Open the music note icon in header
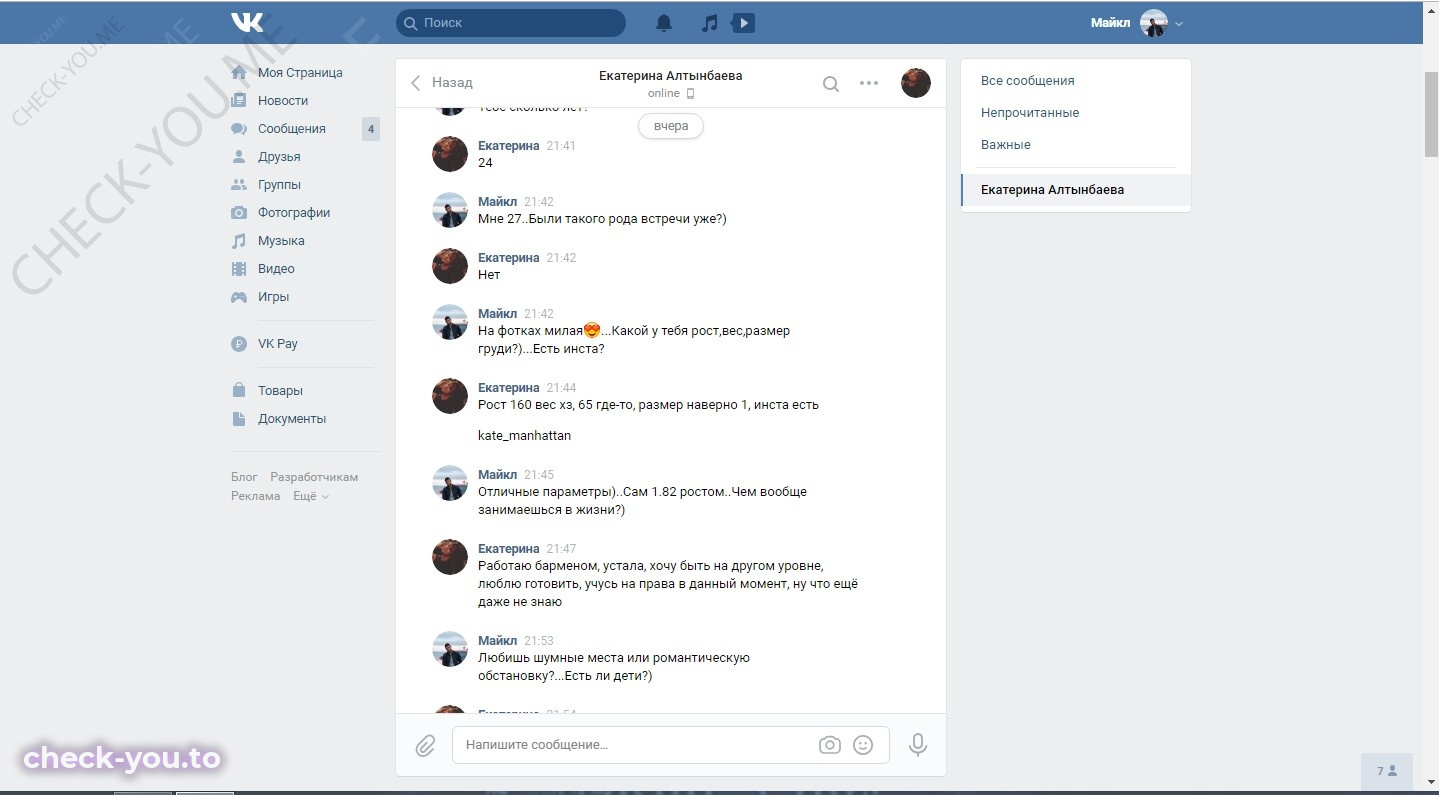 pos(710,23)
